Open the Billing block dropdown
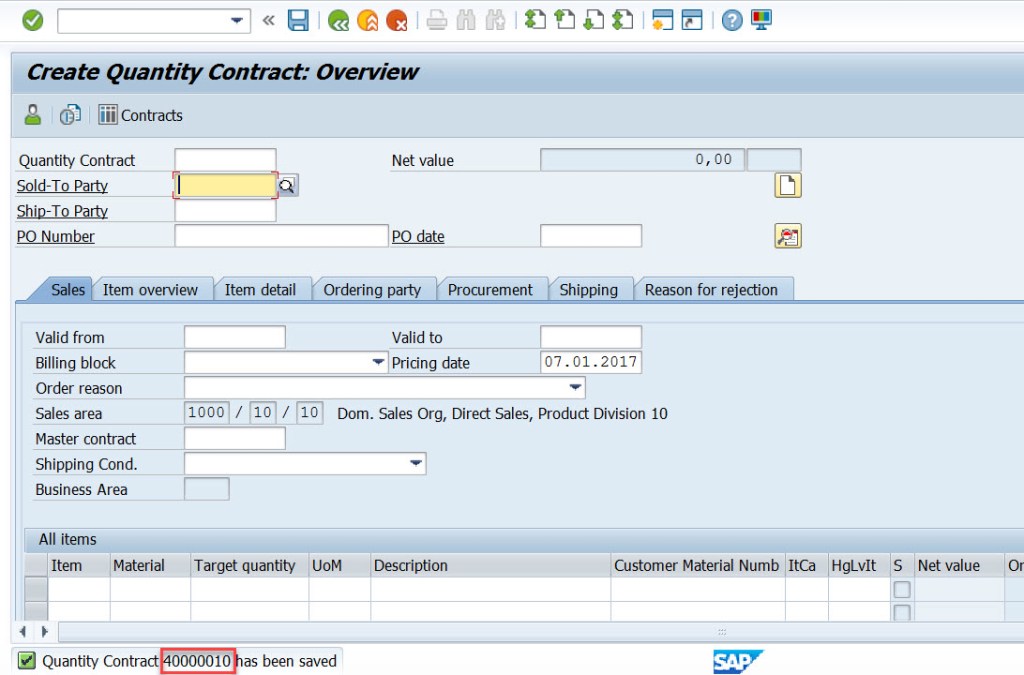The width and height of the screenshot is (1024, 675). (x=378, y=362)
